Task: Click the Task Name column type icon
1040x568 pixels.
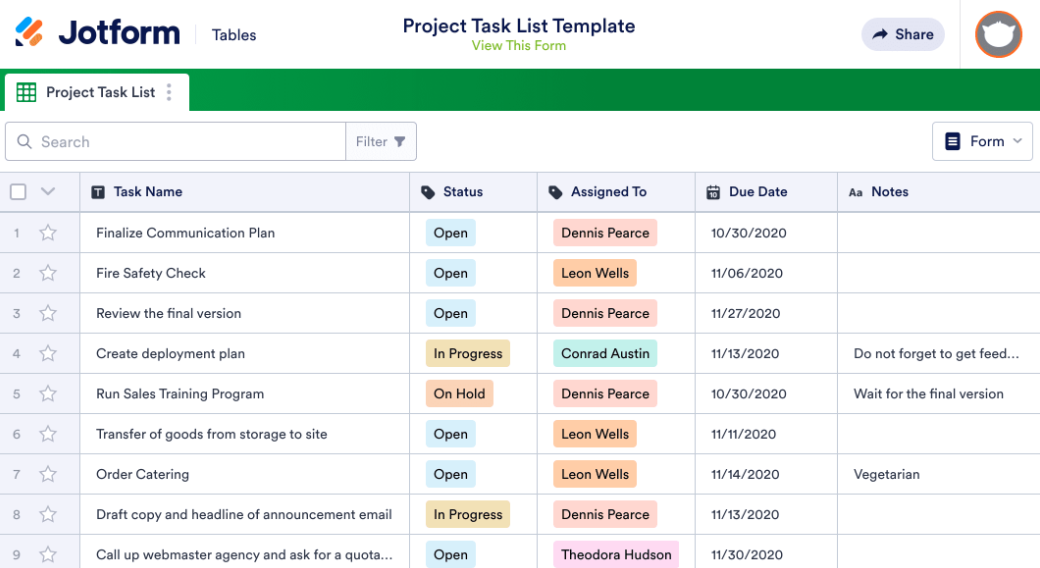Action: tap(98, 192)
